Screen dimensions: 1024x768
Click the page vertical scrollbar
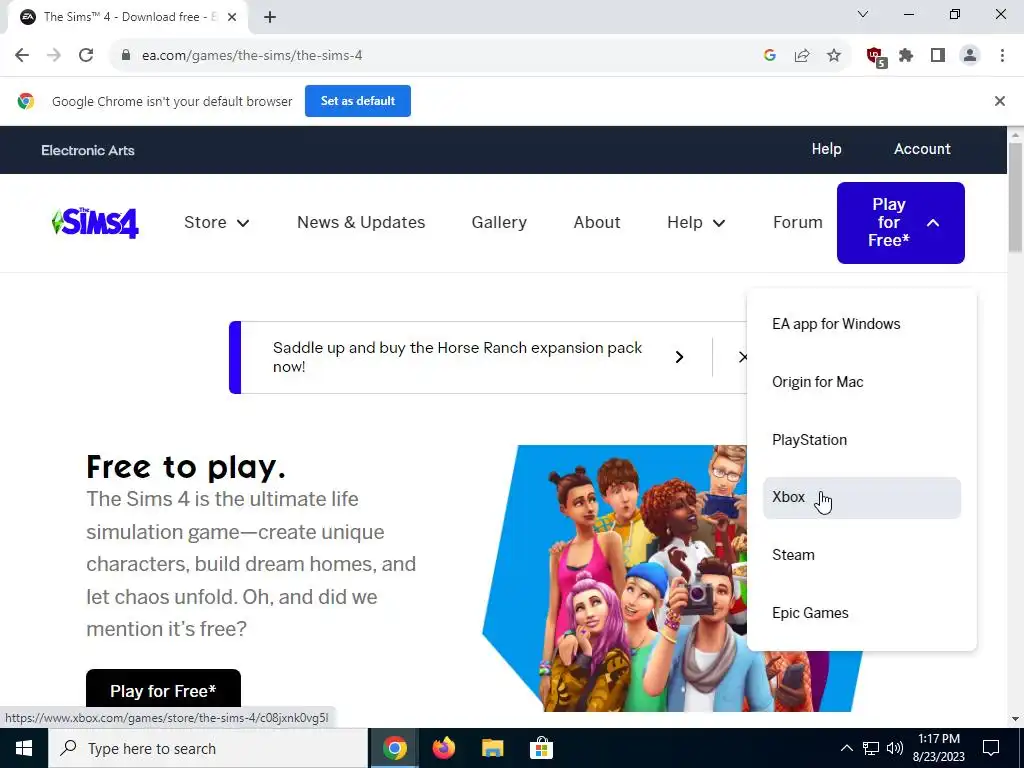click(x=1015, y=196)
